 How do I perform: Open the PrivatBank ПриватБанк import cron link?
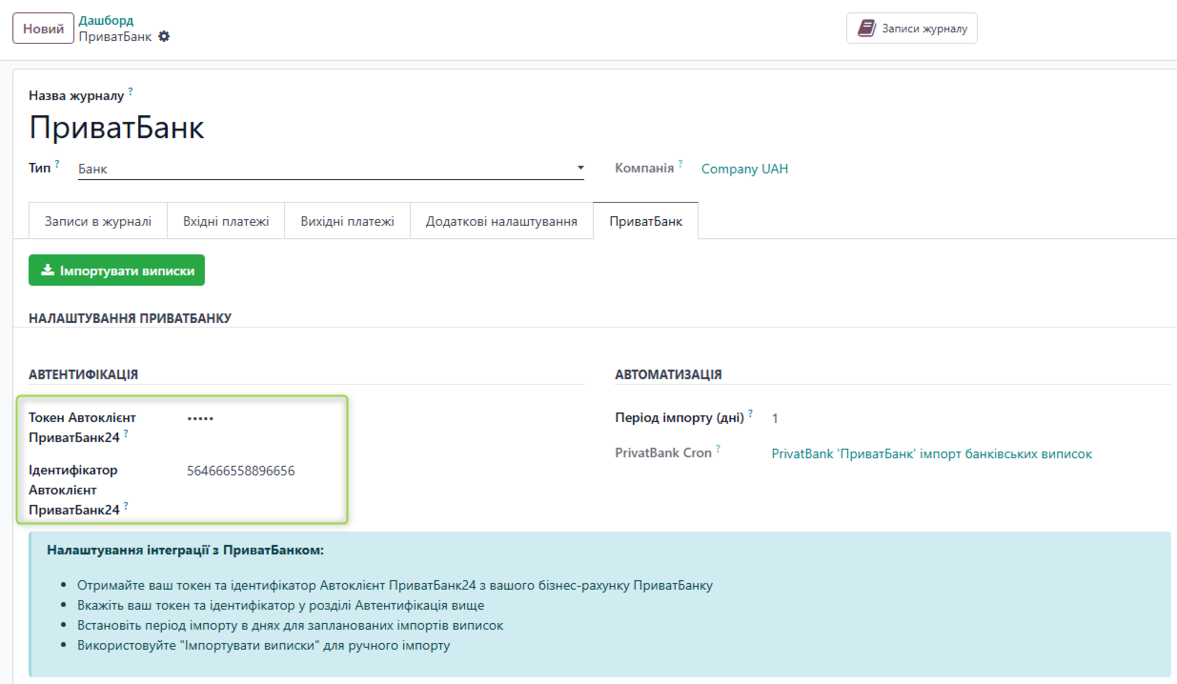934,452
